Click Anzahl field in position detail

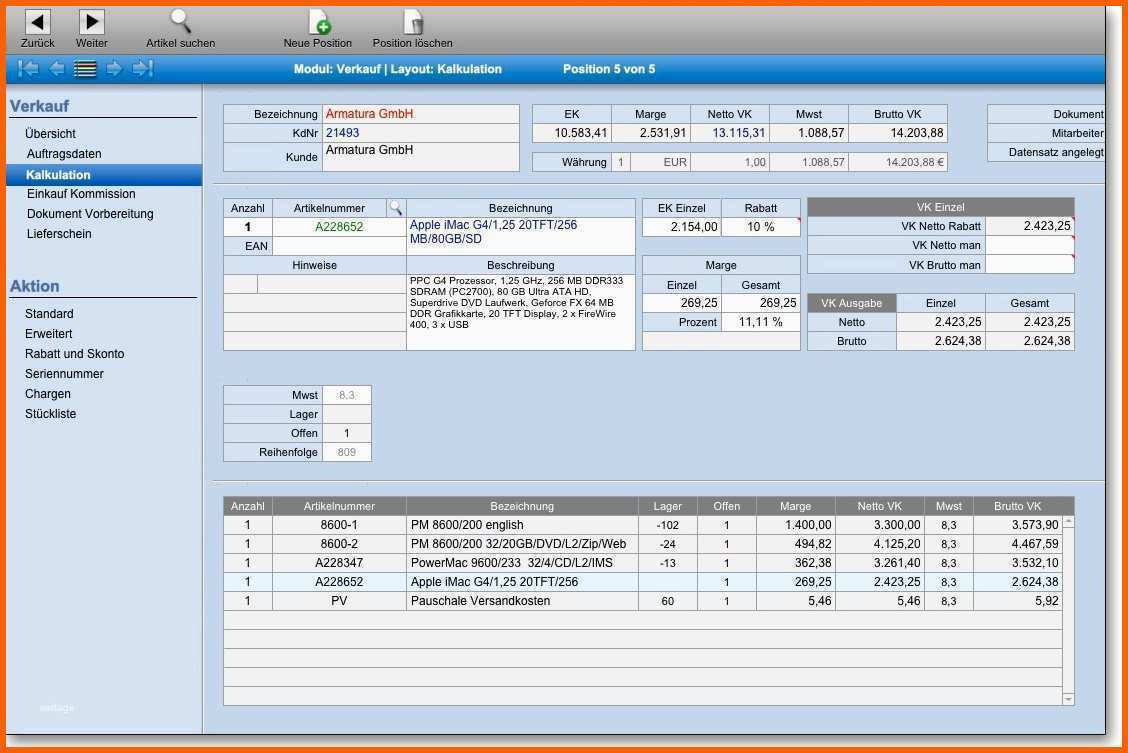pyautogui.click(x=248, y=227)
